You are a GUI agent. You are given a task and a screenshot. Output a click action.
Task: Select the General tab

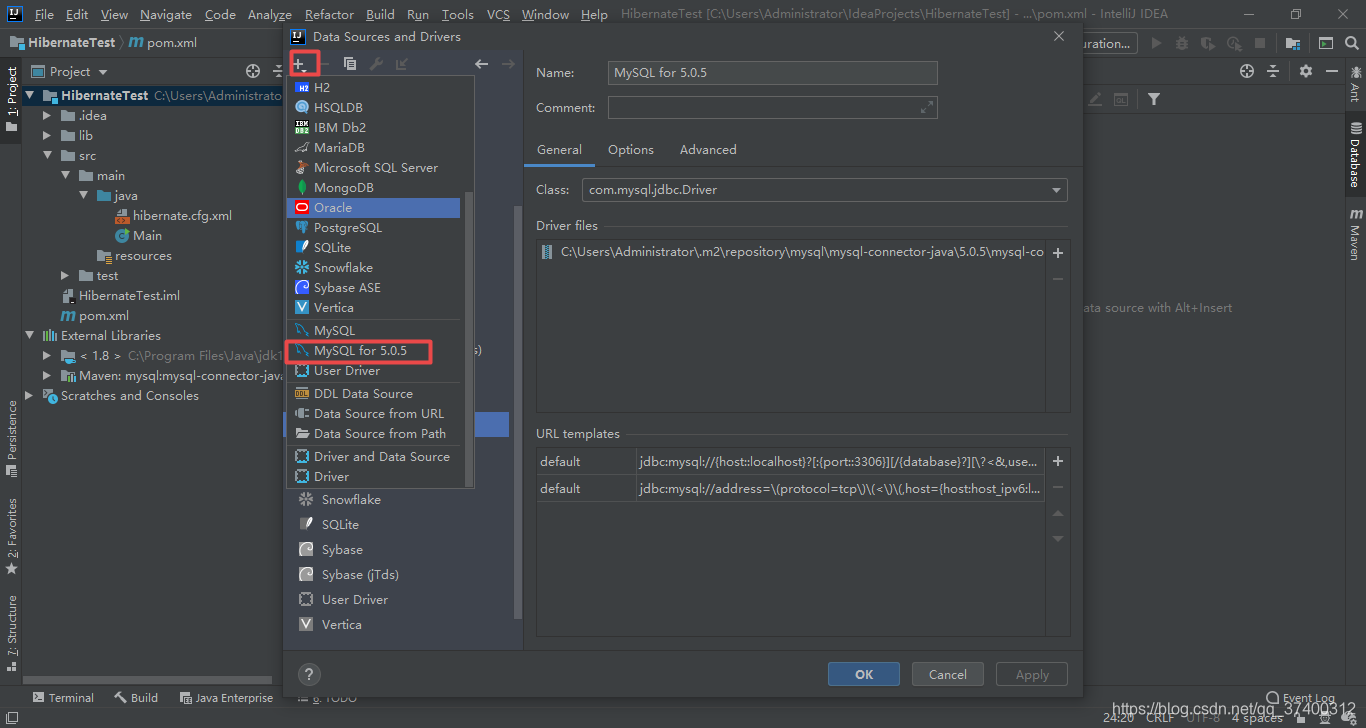click(x=559, y=149)
